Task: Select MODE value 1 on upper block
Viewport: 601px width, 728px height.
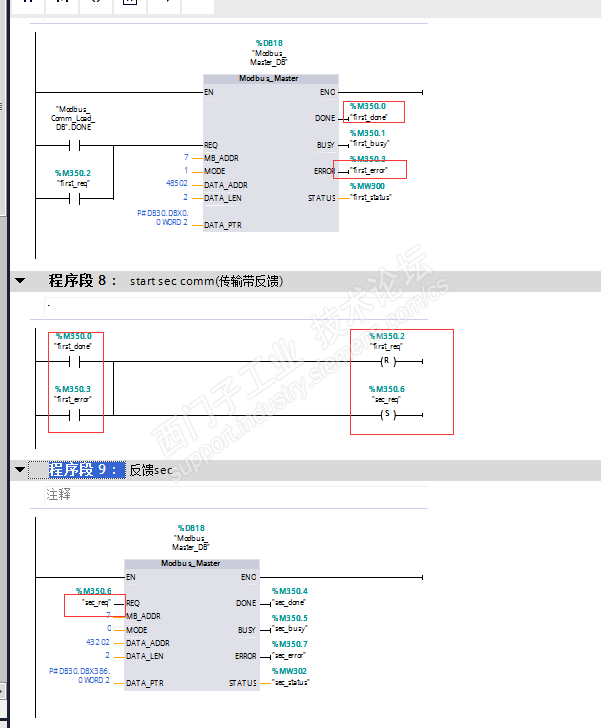Action: tap(186, 170)
